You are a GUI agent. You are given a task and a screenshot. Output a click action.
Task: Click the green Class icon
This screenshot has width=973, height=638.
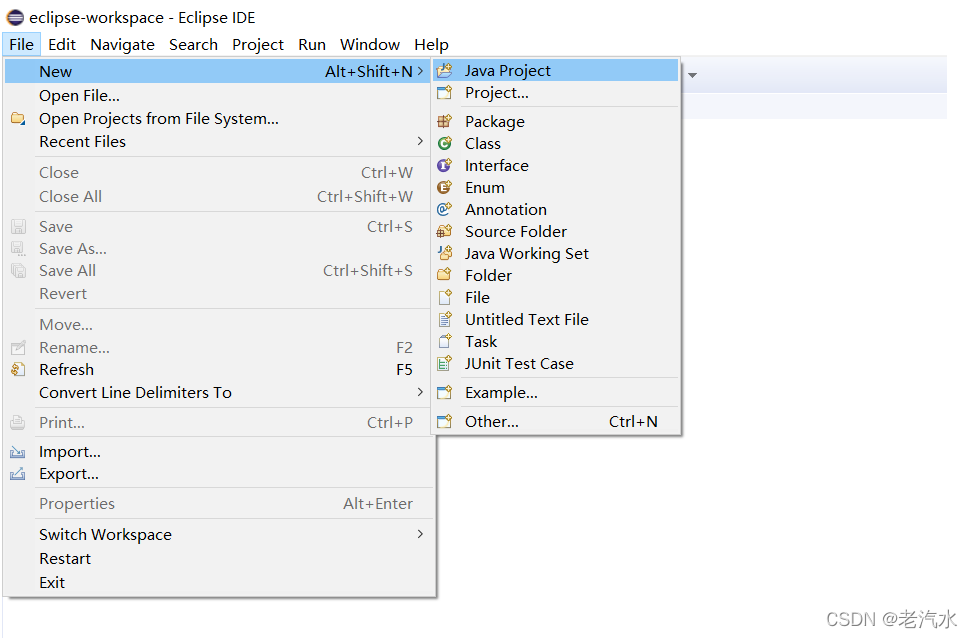tap(444, 143)
